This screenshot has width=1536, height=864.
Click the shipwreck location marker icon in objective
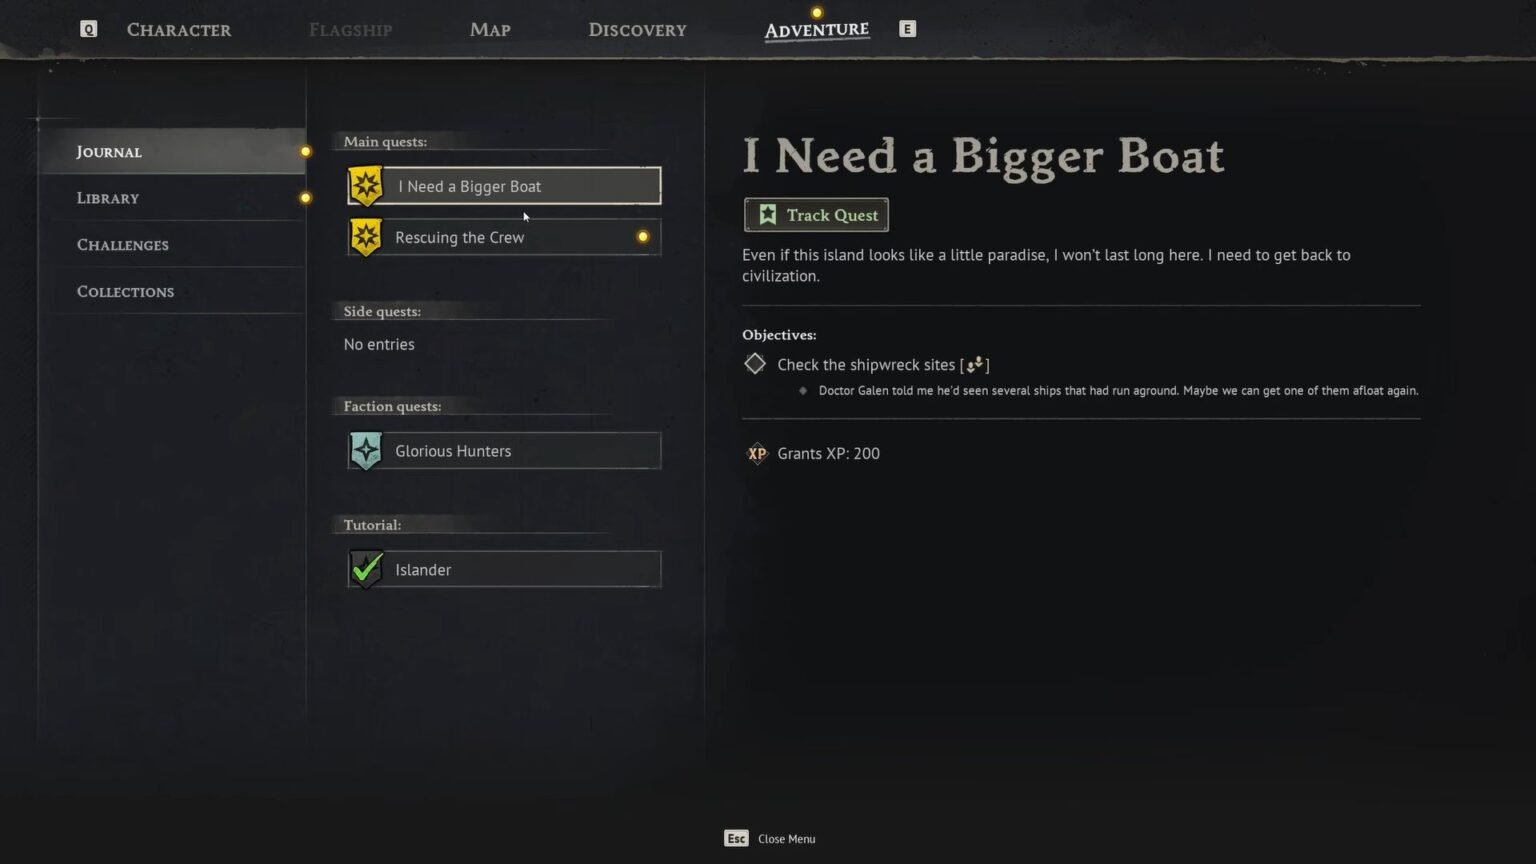pyautogui.click(x=974, y=365)
